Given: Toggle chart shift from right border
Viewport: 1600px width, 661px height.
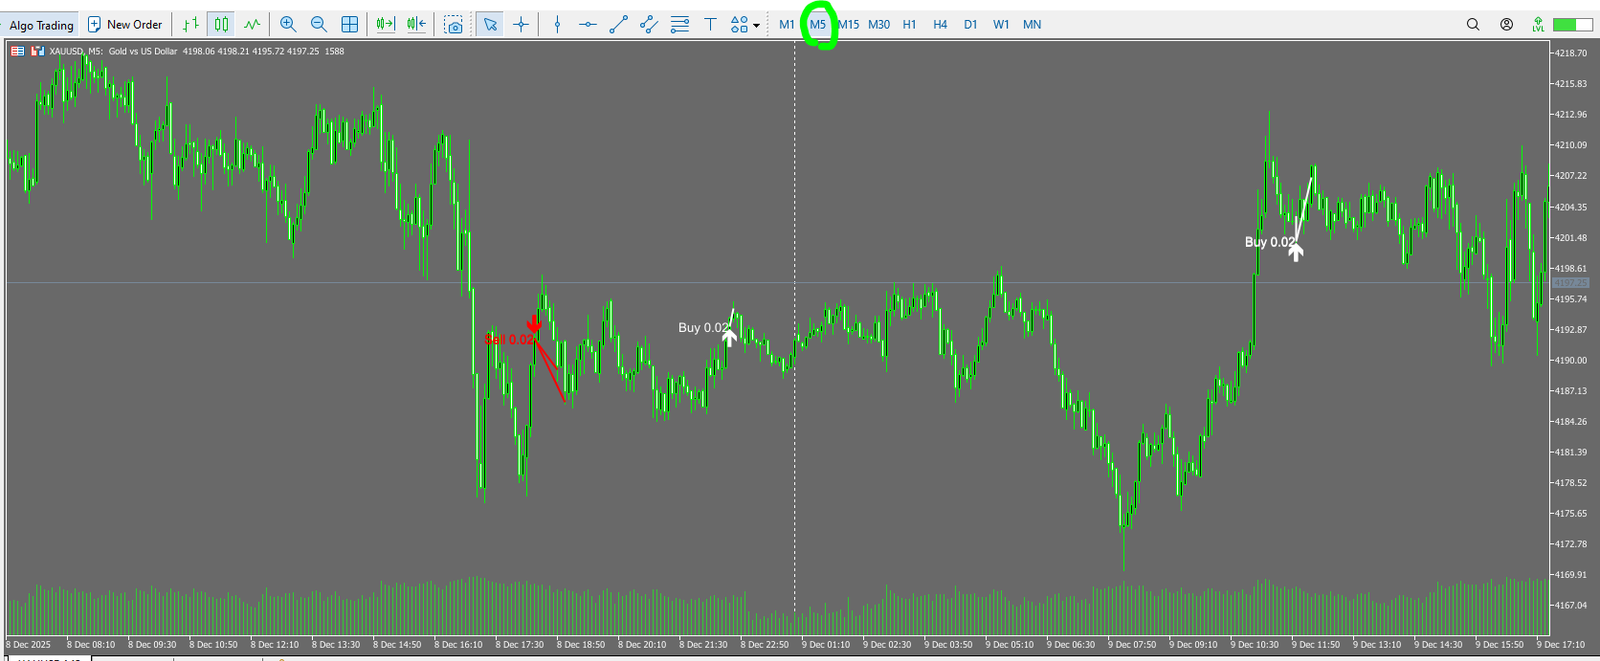Looking at the screenshot, I should tap(417, 24).
